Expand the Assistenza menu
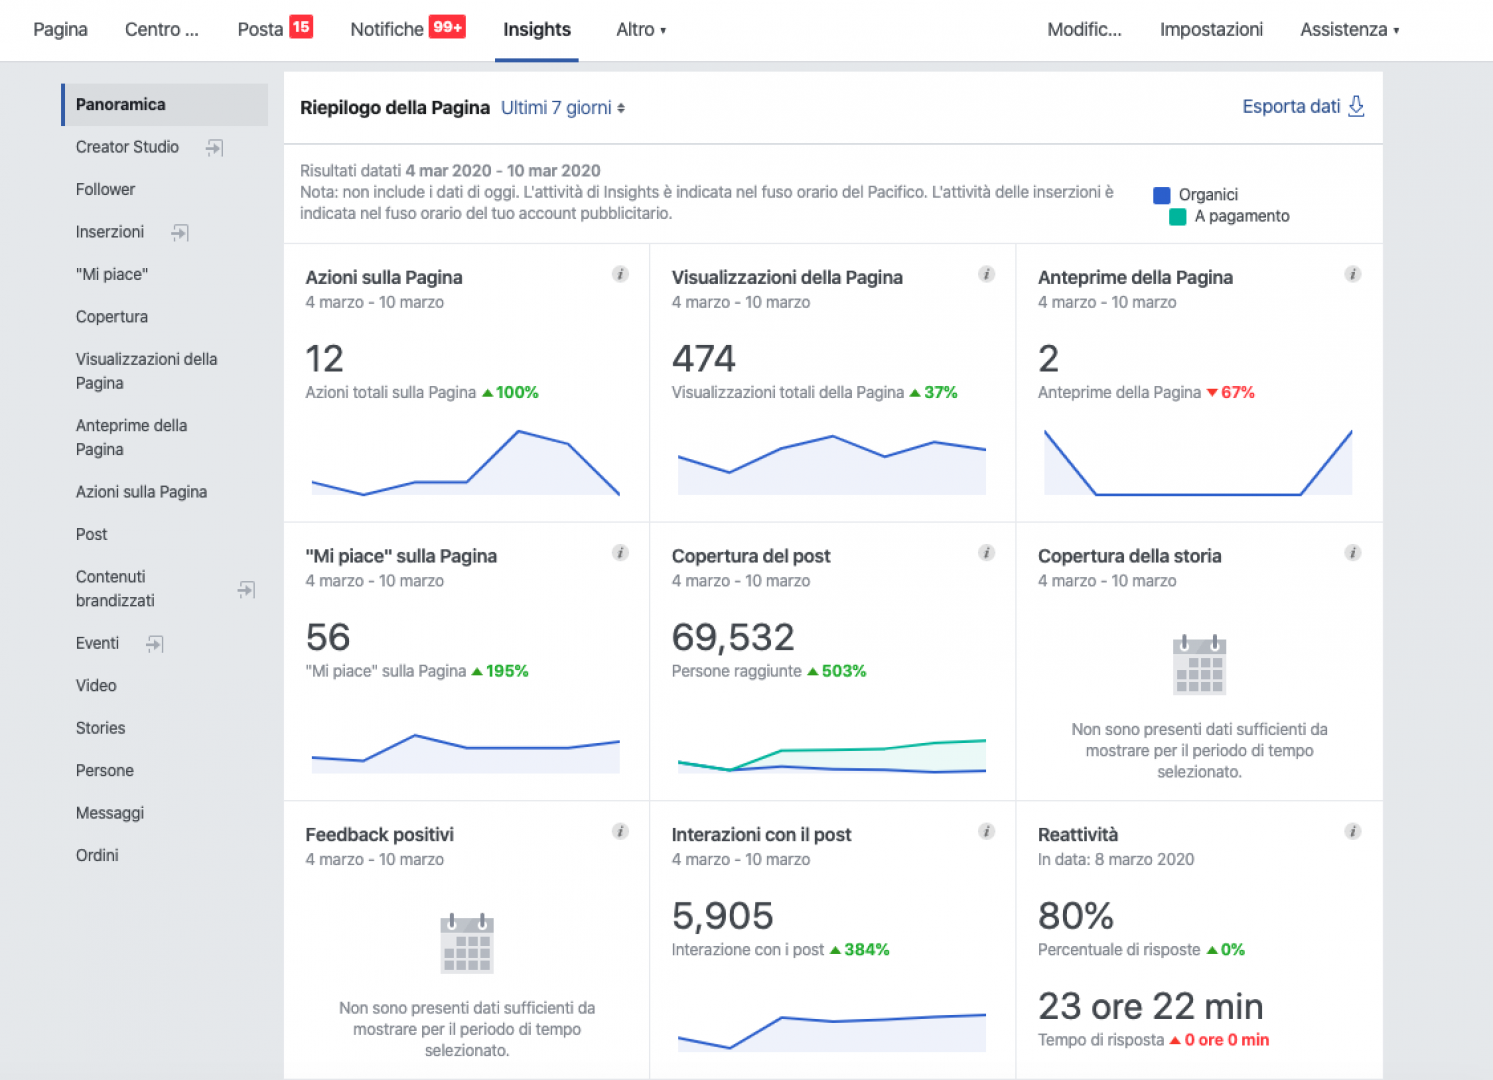 pos(1349,30)
